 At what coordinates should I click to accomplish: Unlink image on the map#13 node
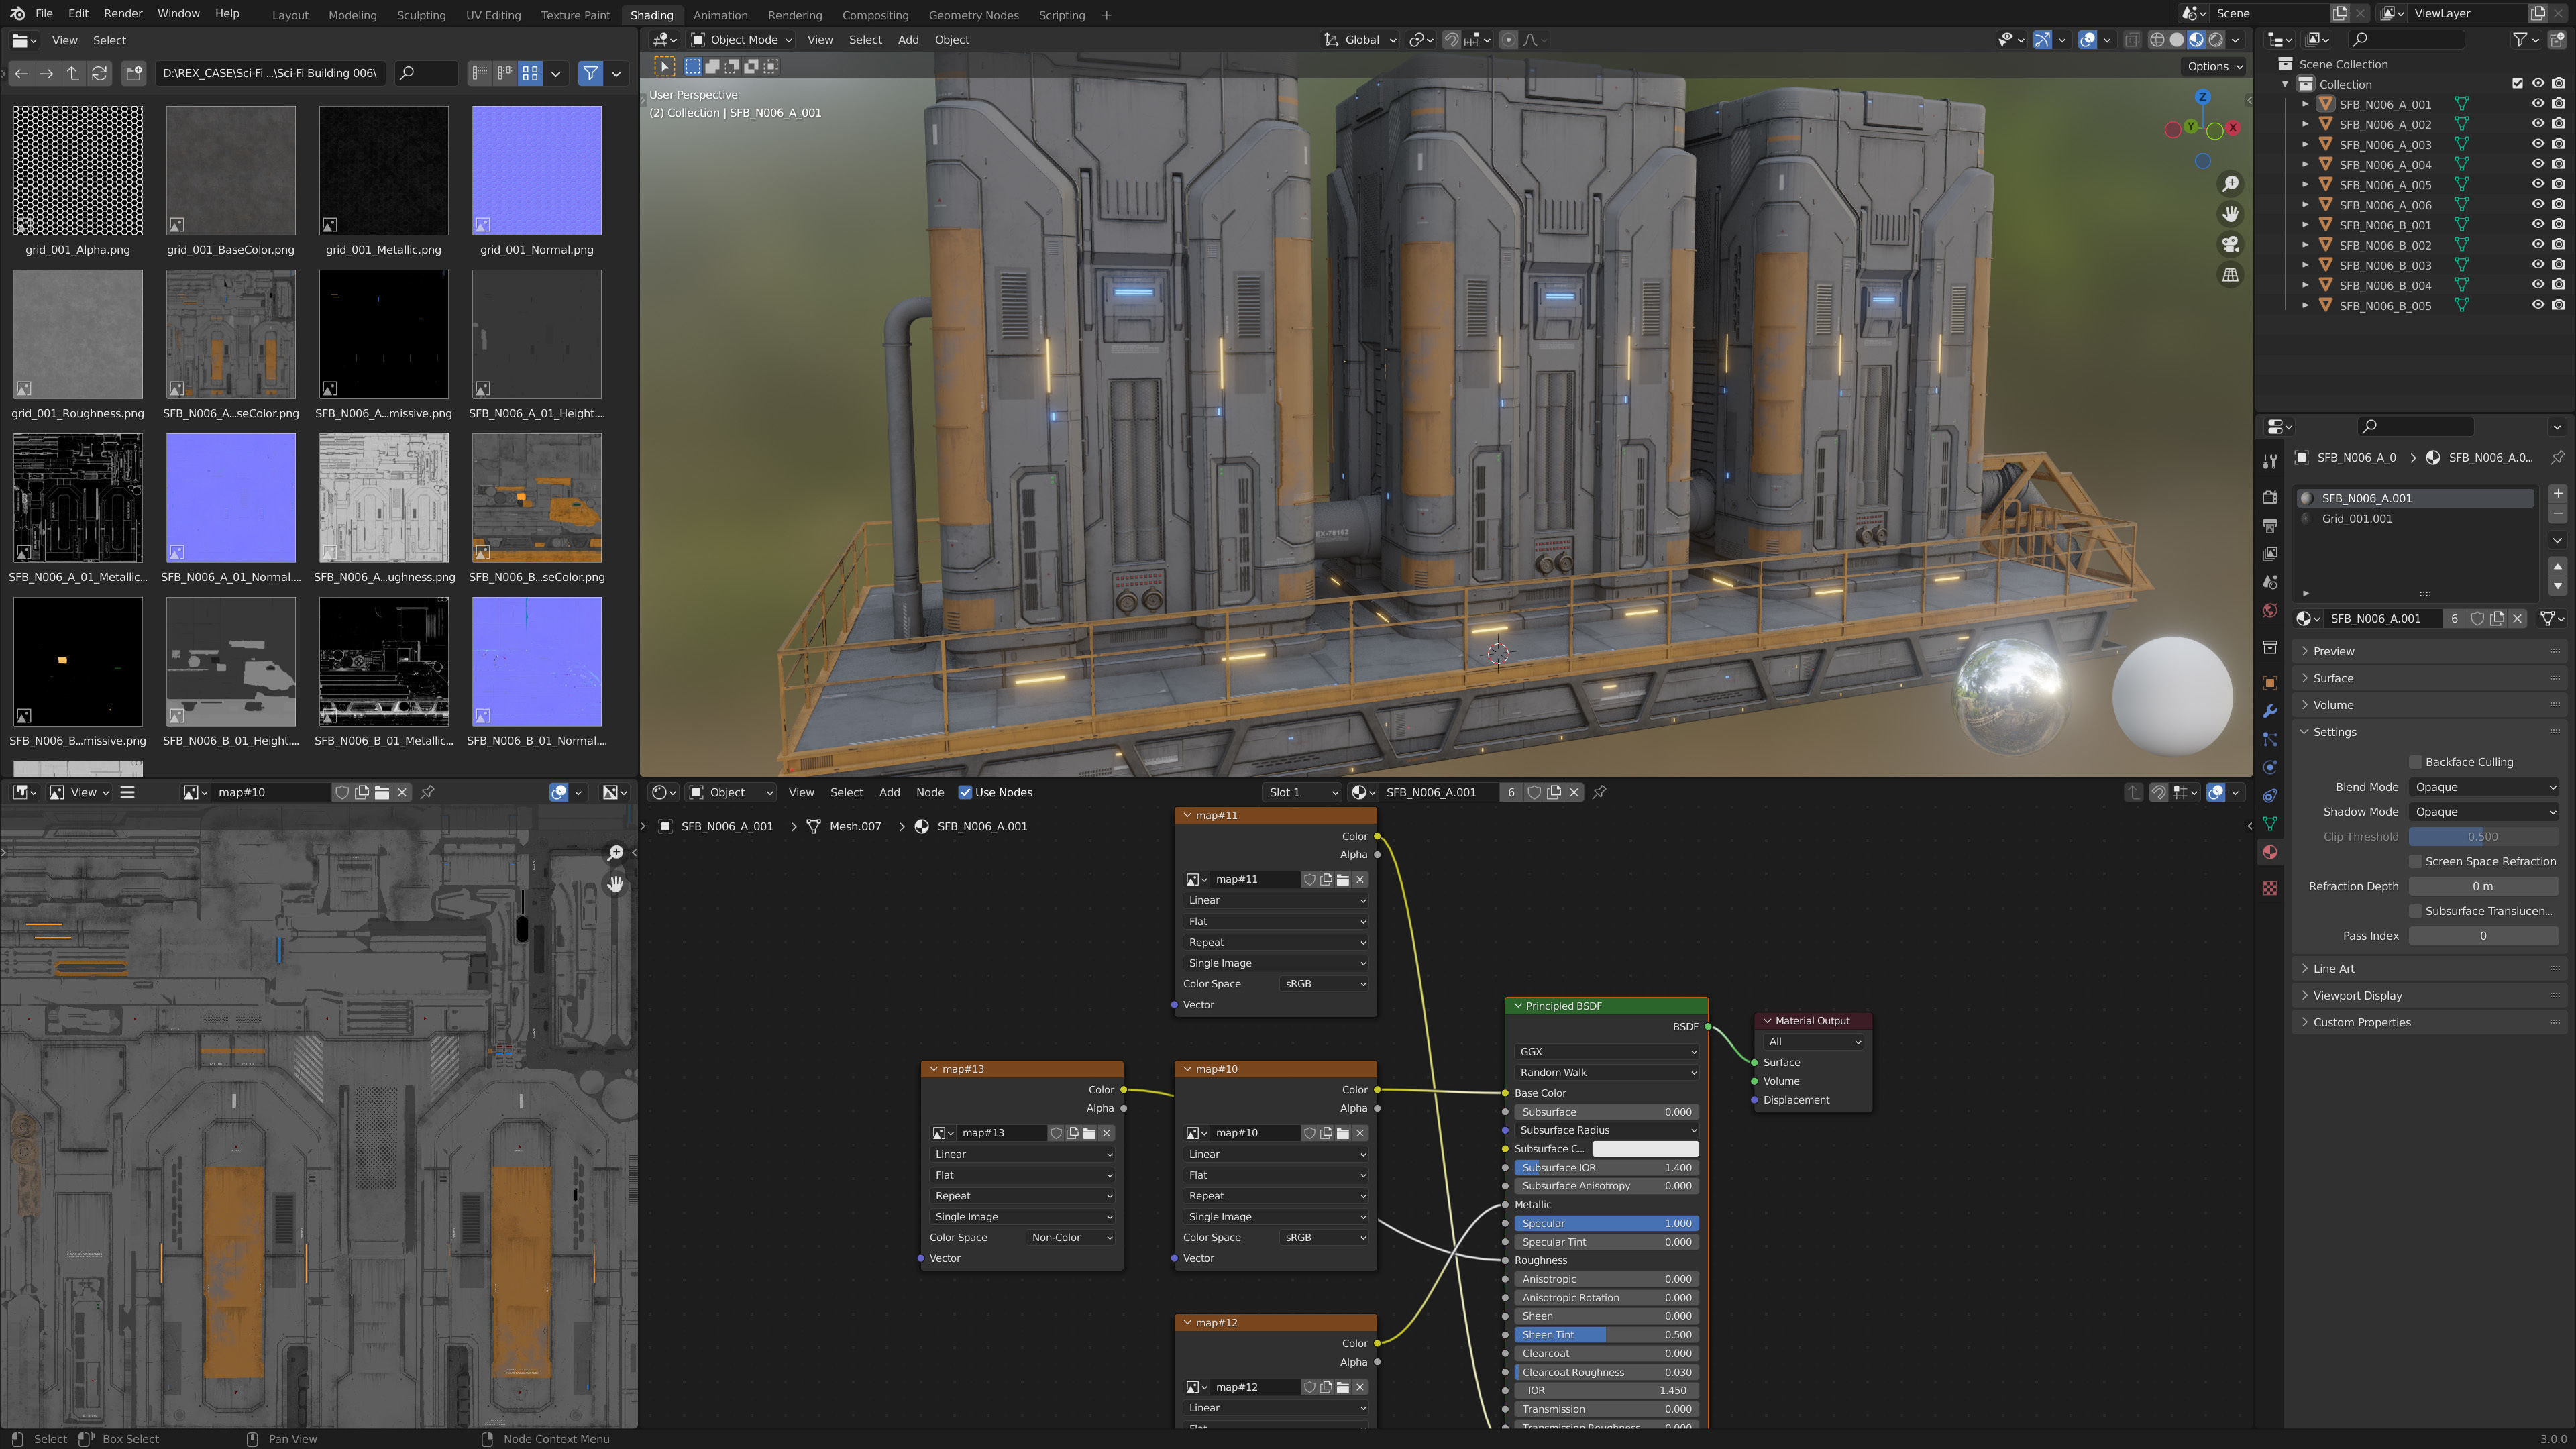[x=1106, y=1133]
